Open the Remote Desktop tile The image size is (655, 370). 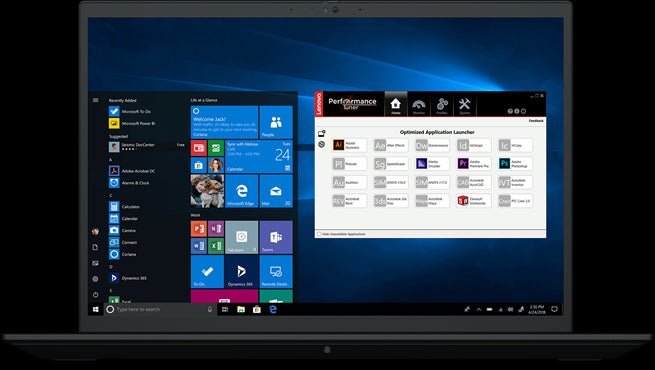[276, 271]
